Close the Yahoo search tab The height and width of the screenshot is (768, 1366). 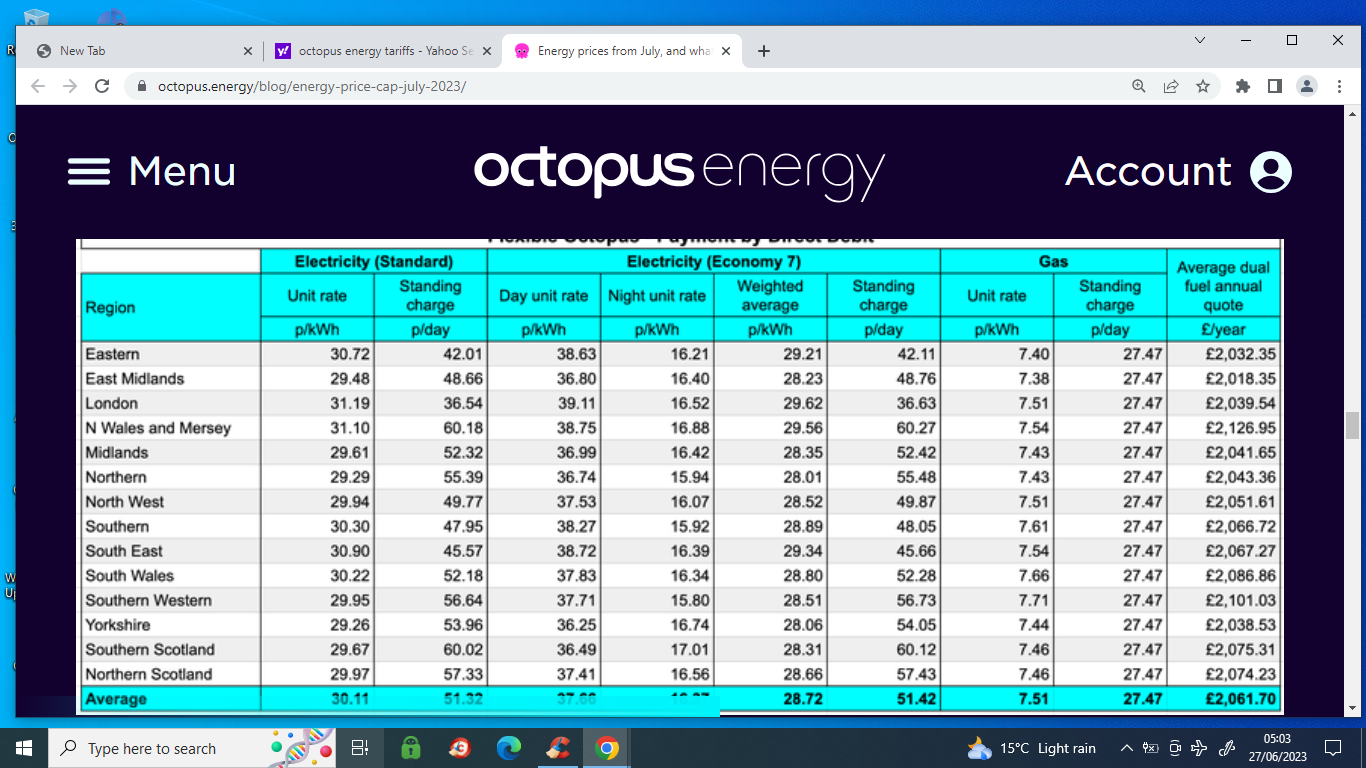[487, 51]
